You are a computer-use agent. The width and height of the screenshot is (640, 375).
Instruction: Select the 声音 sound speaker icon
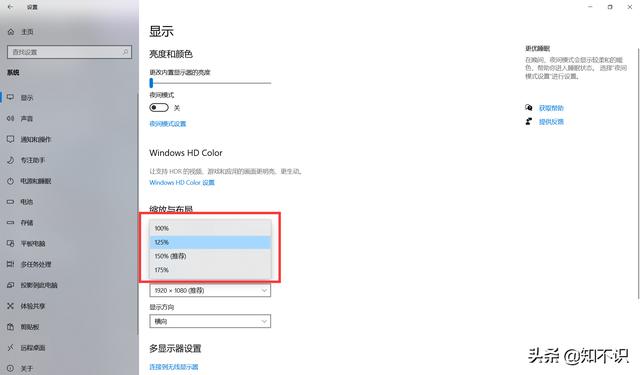coord(11,118)
